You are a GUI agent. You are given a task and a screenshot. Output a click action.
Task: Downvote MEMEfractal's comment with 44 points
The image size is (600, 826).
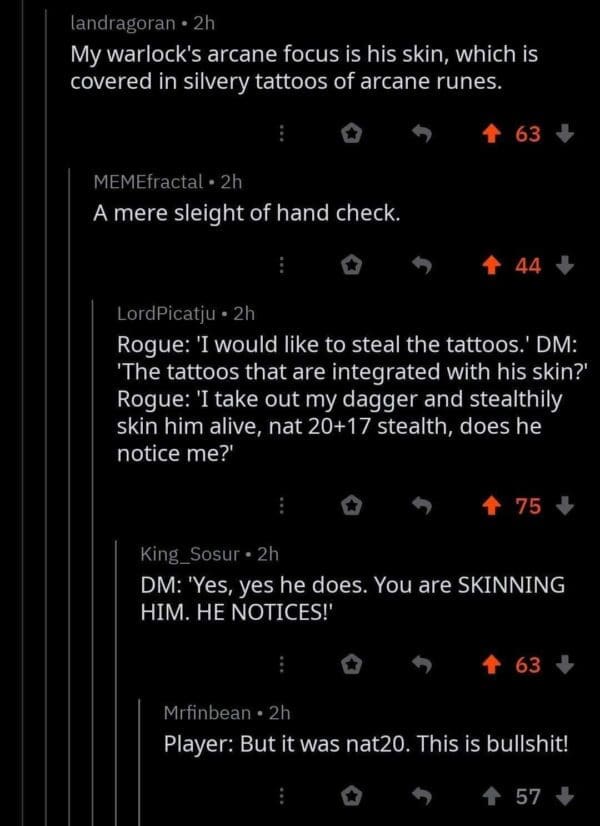coord(564,267)
